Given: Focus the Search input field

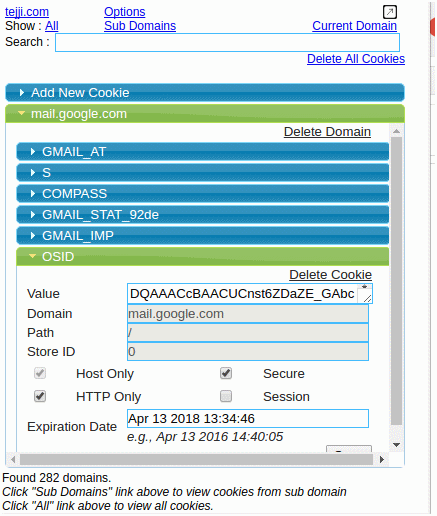Looking at the screenshot, I should click(x=227, y=42).
